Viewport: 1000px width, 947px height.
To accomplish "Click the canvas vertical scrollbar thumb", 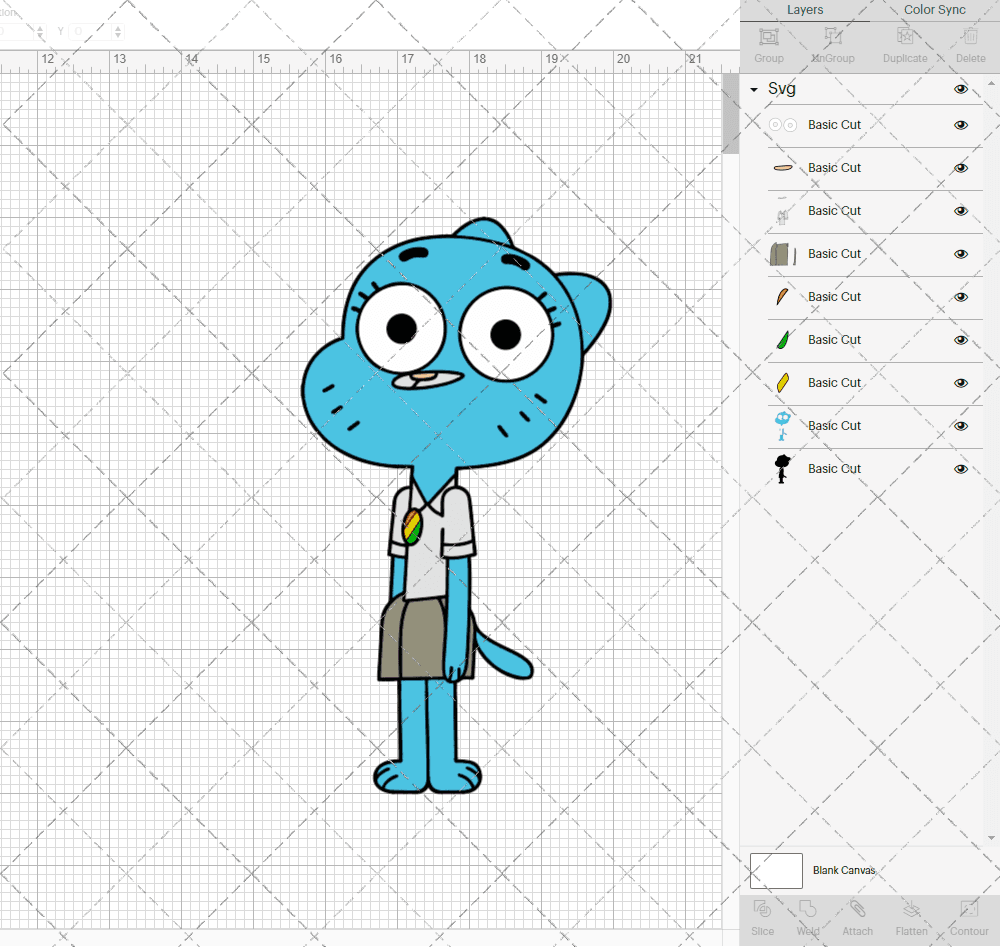I will click(x=730, y=114).
